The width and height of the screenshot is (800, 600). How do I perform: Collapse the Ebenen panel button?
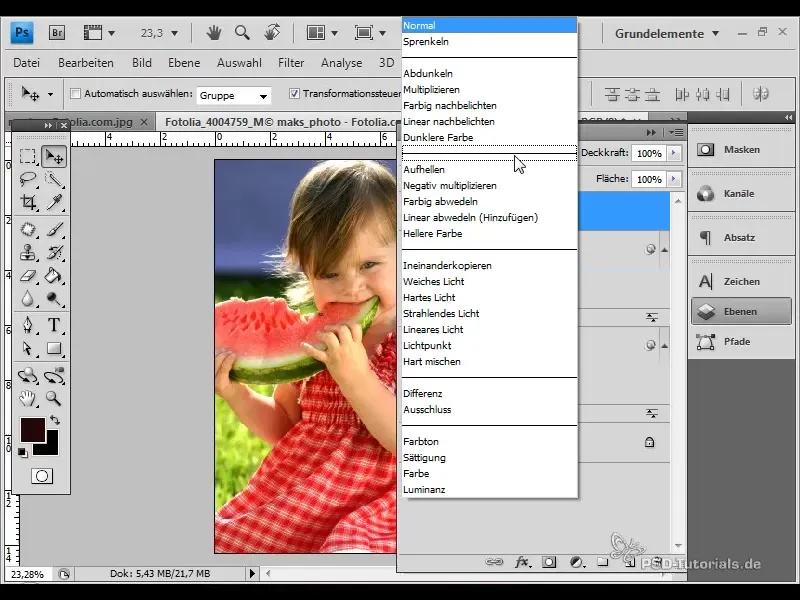point(741,311)
